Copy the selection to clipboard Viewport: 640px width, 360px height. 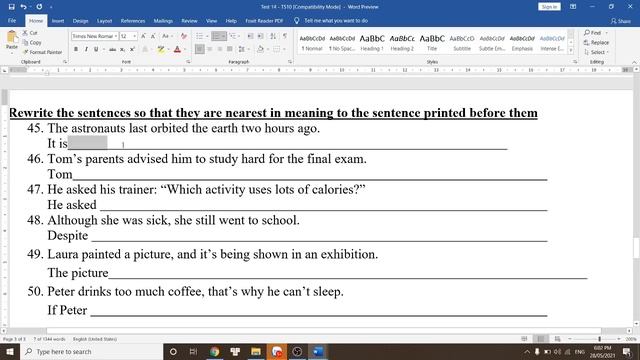[32, 42]
